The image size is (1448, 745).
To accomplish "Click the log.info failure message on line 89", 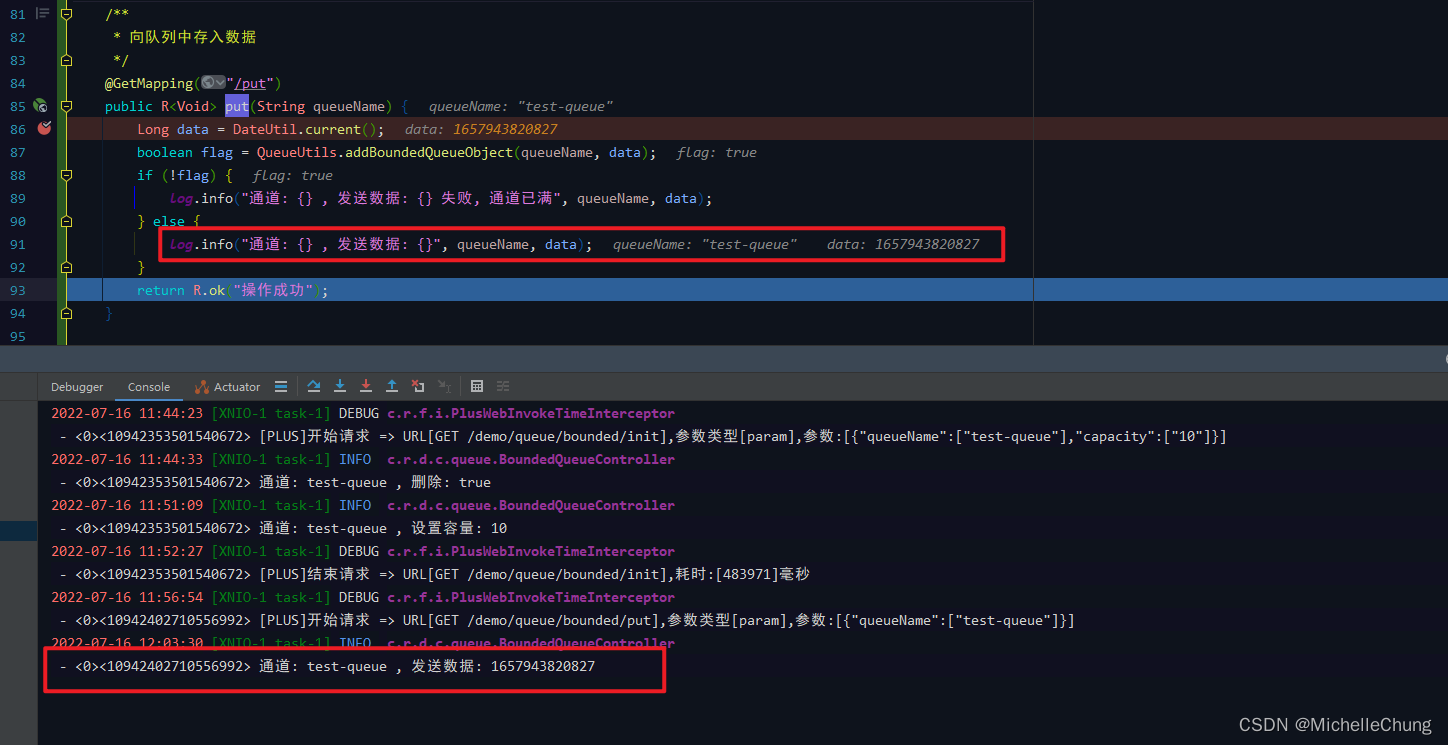I will point(441,198).
